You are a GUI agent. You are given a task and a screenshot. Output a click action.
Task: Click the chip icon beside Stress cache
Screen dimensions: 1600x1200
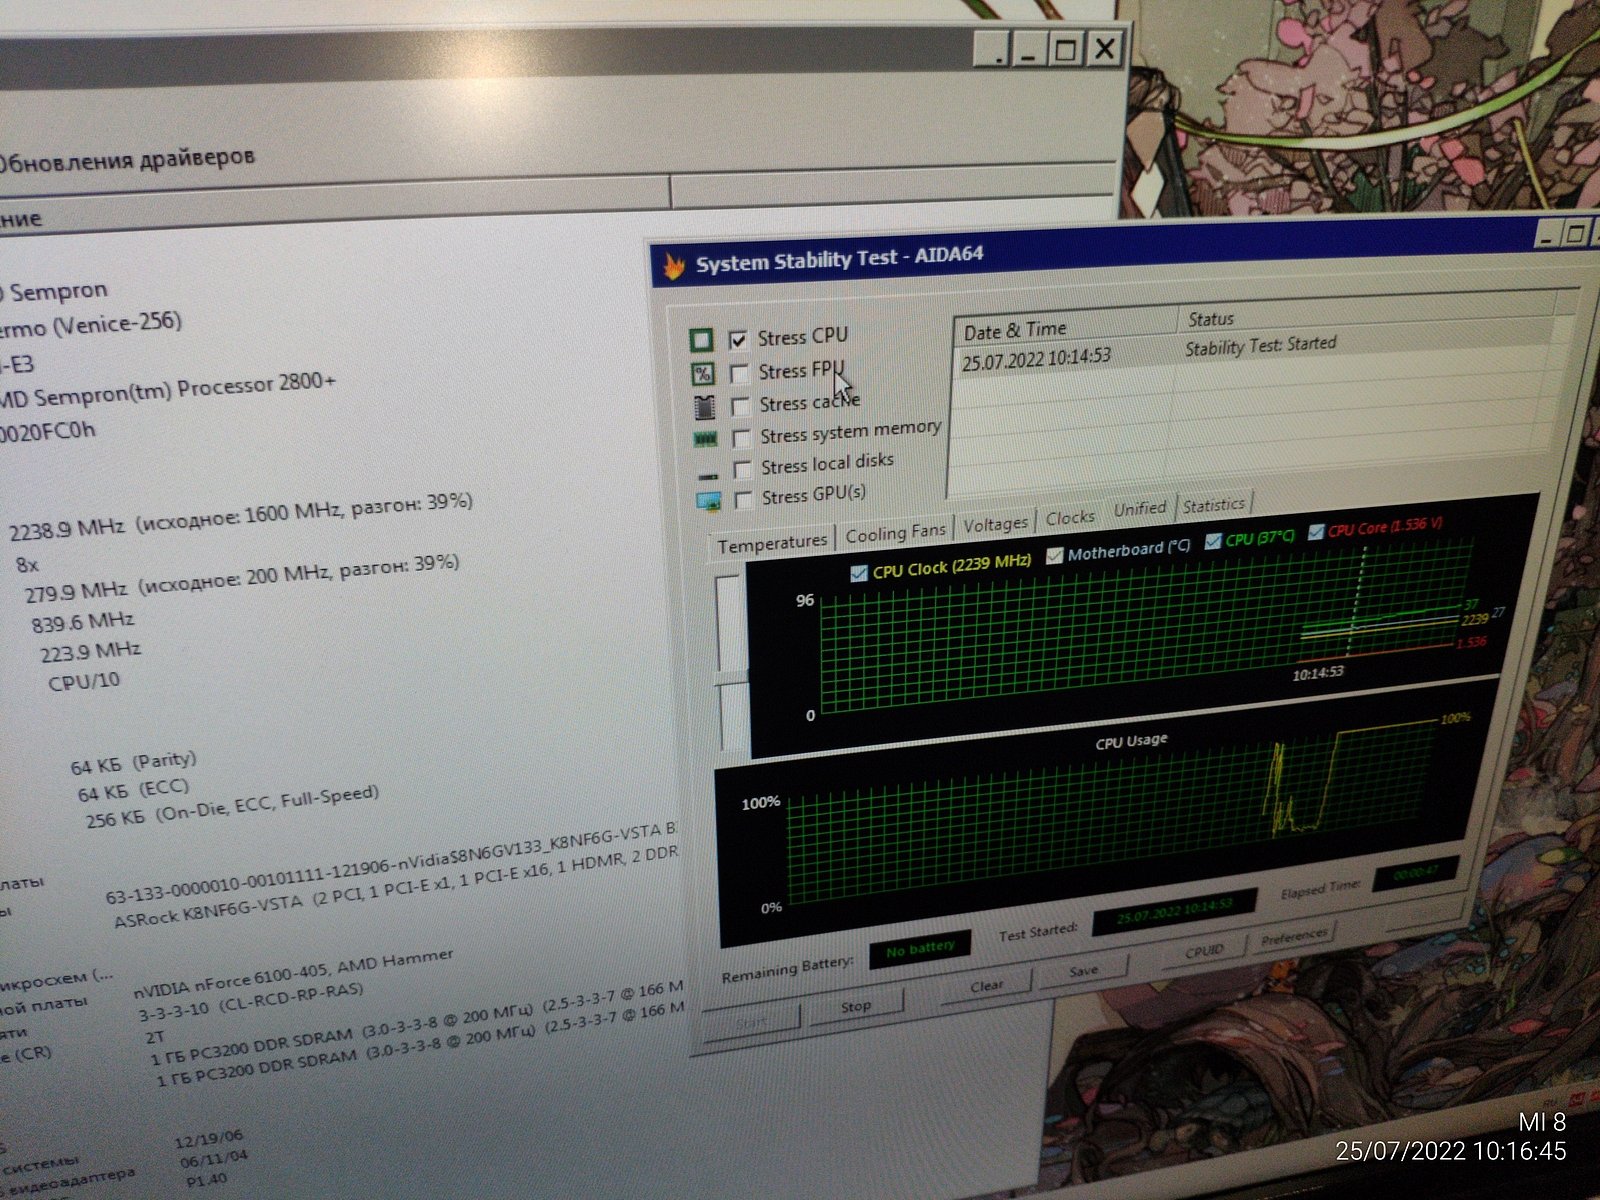[x=704, y=407]
